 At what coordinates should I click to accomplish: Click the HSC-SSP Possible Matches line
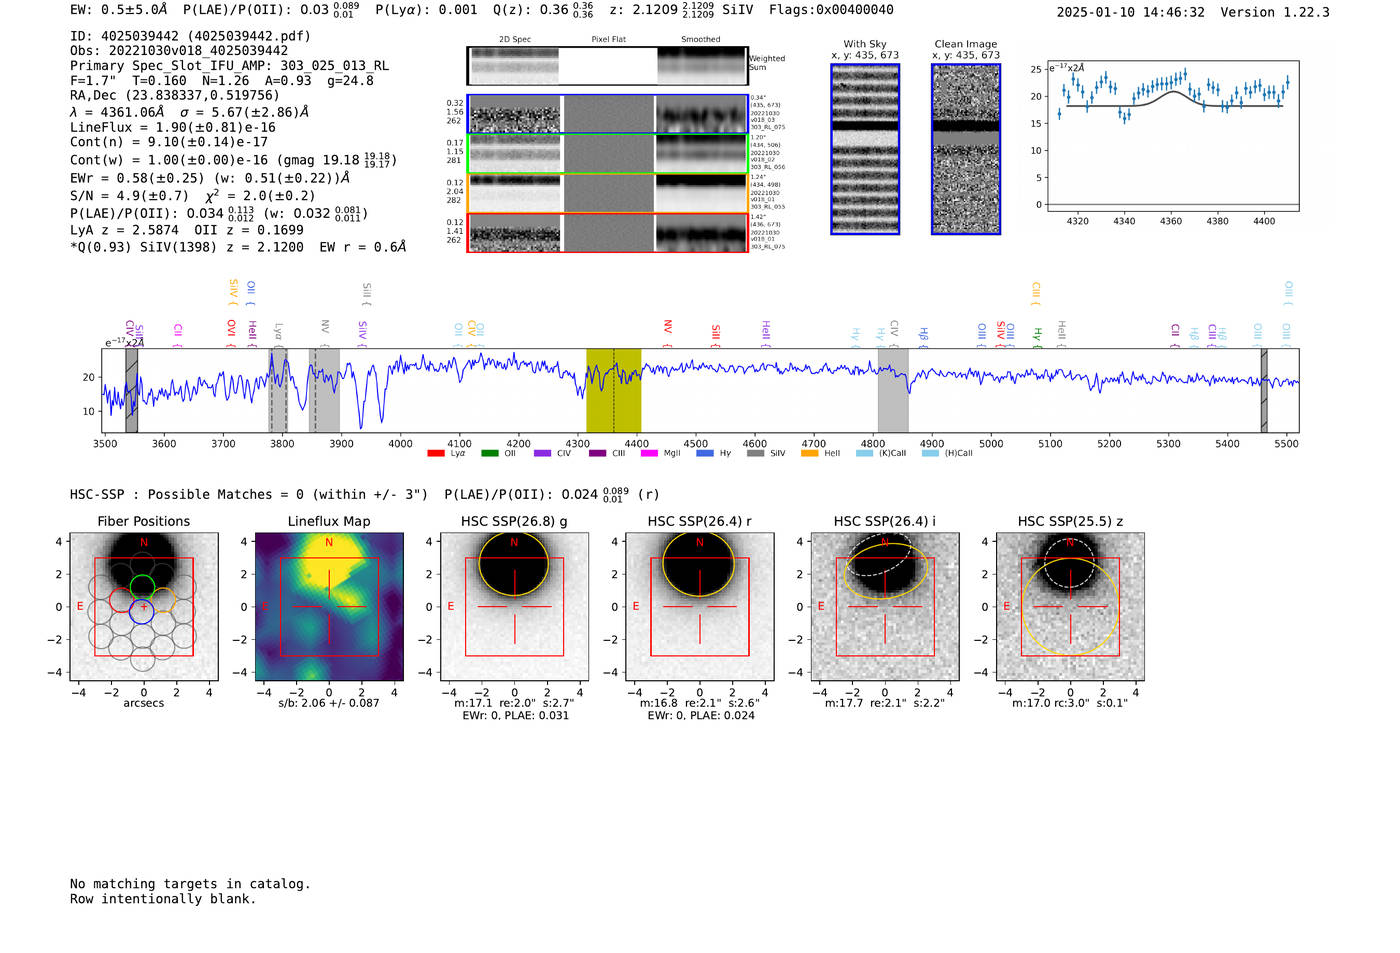pos(365,494)
